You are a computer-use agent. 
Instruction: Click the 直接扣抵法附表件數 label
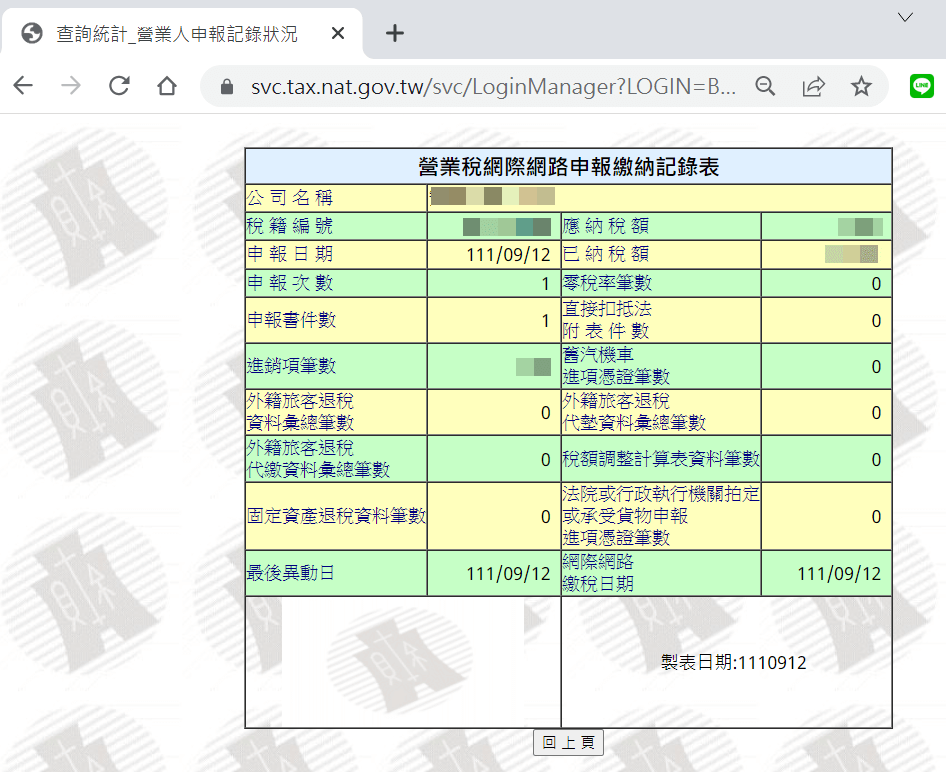point(607,320)
